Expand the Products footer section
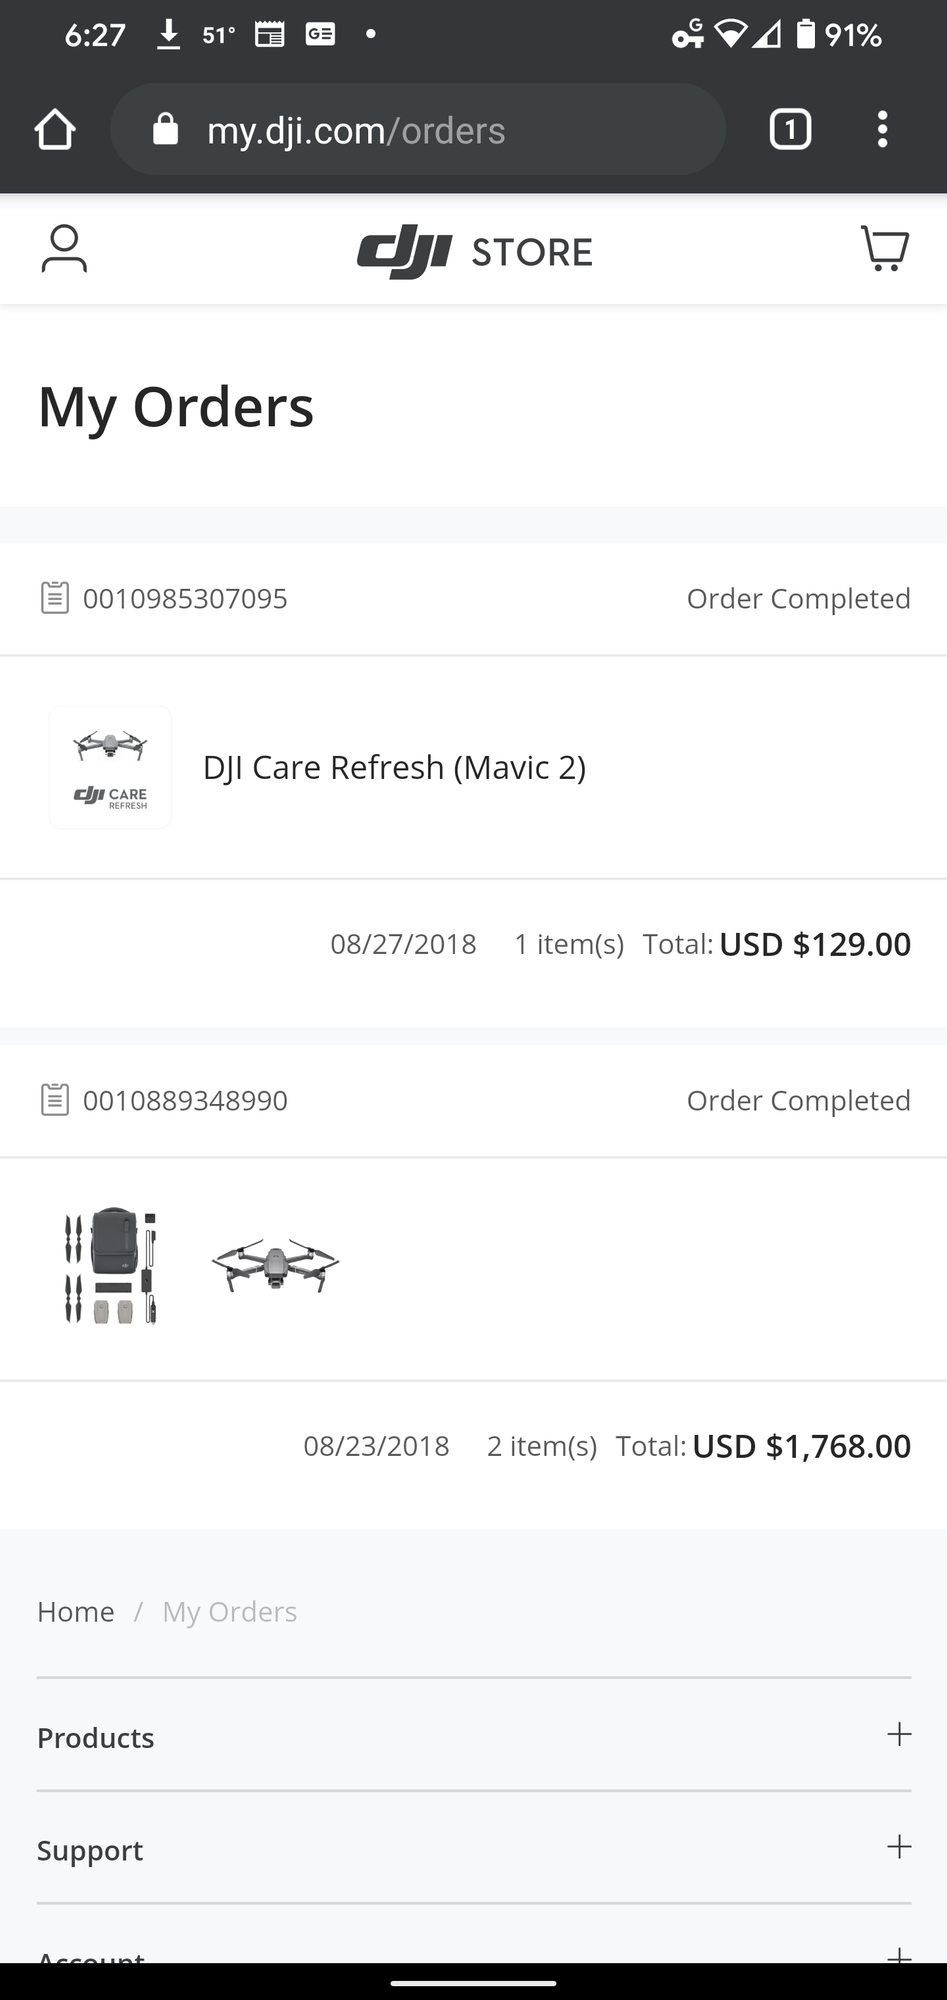This screenshot has height=2000, width=947. pyautogui.click(x=899, y=1735)
